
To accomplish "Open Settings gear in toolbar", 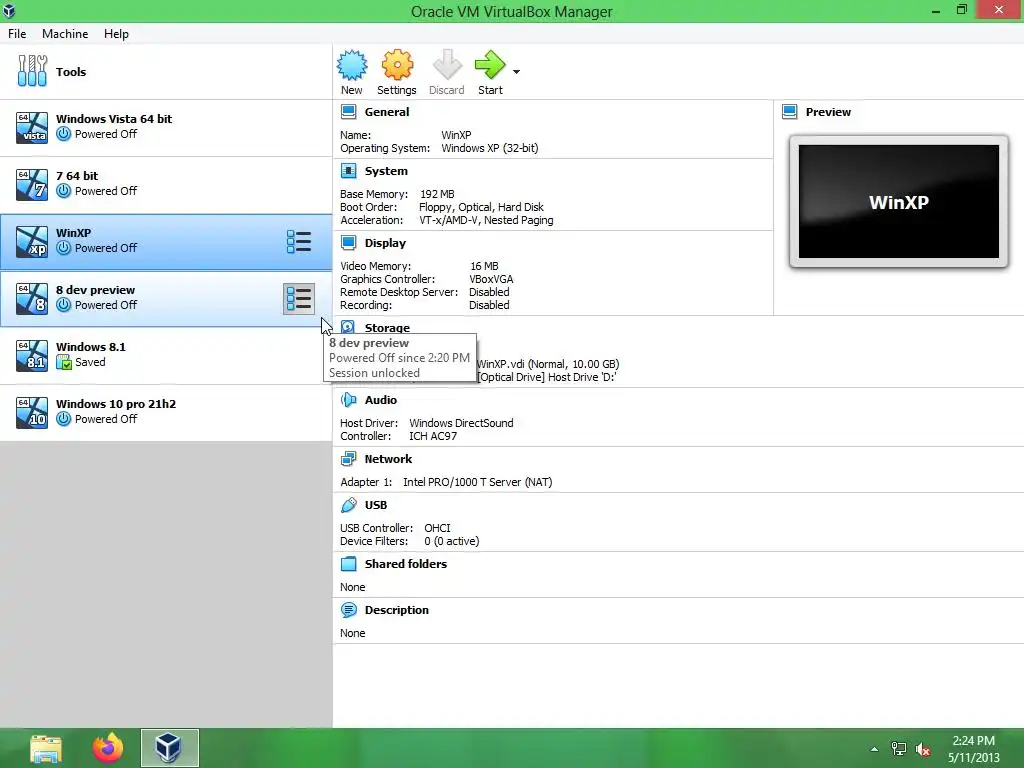I will tap(397, 65).
